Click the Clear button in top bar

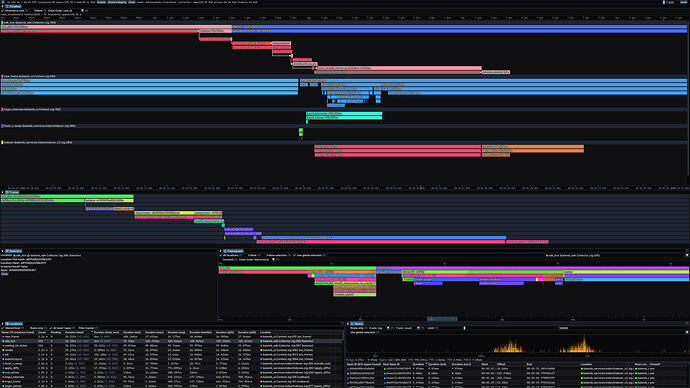[132, 2]
